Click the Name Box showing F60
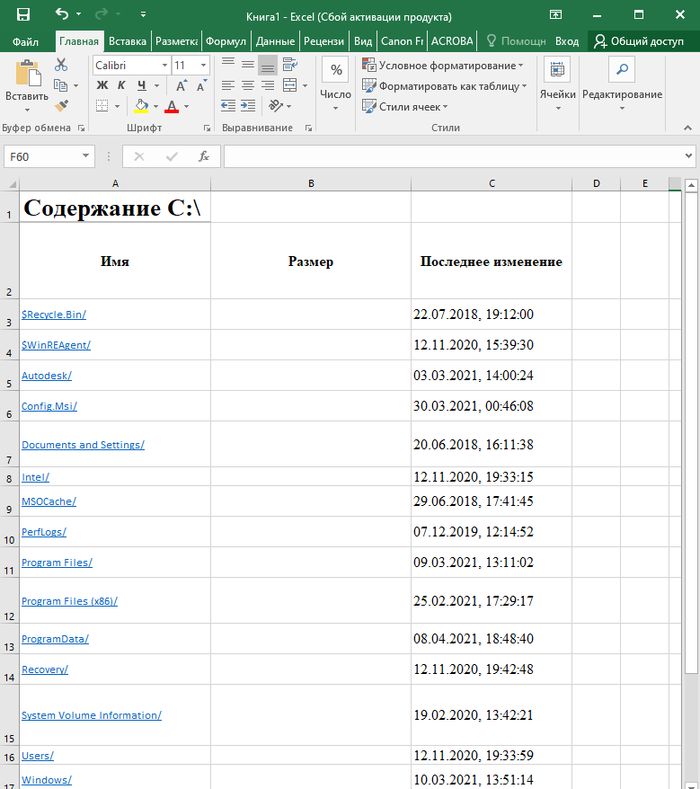Viewport: 700px width, 789px height. [x=40, y=157]
